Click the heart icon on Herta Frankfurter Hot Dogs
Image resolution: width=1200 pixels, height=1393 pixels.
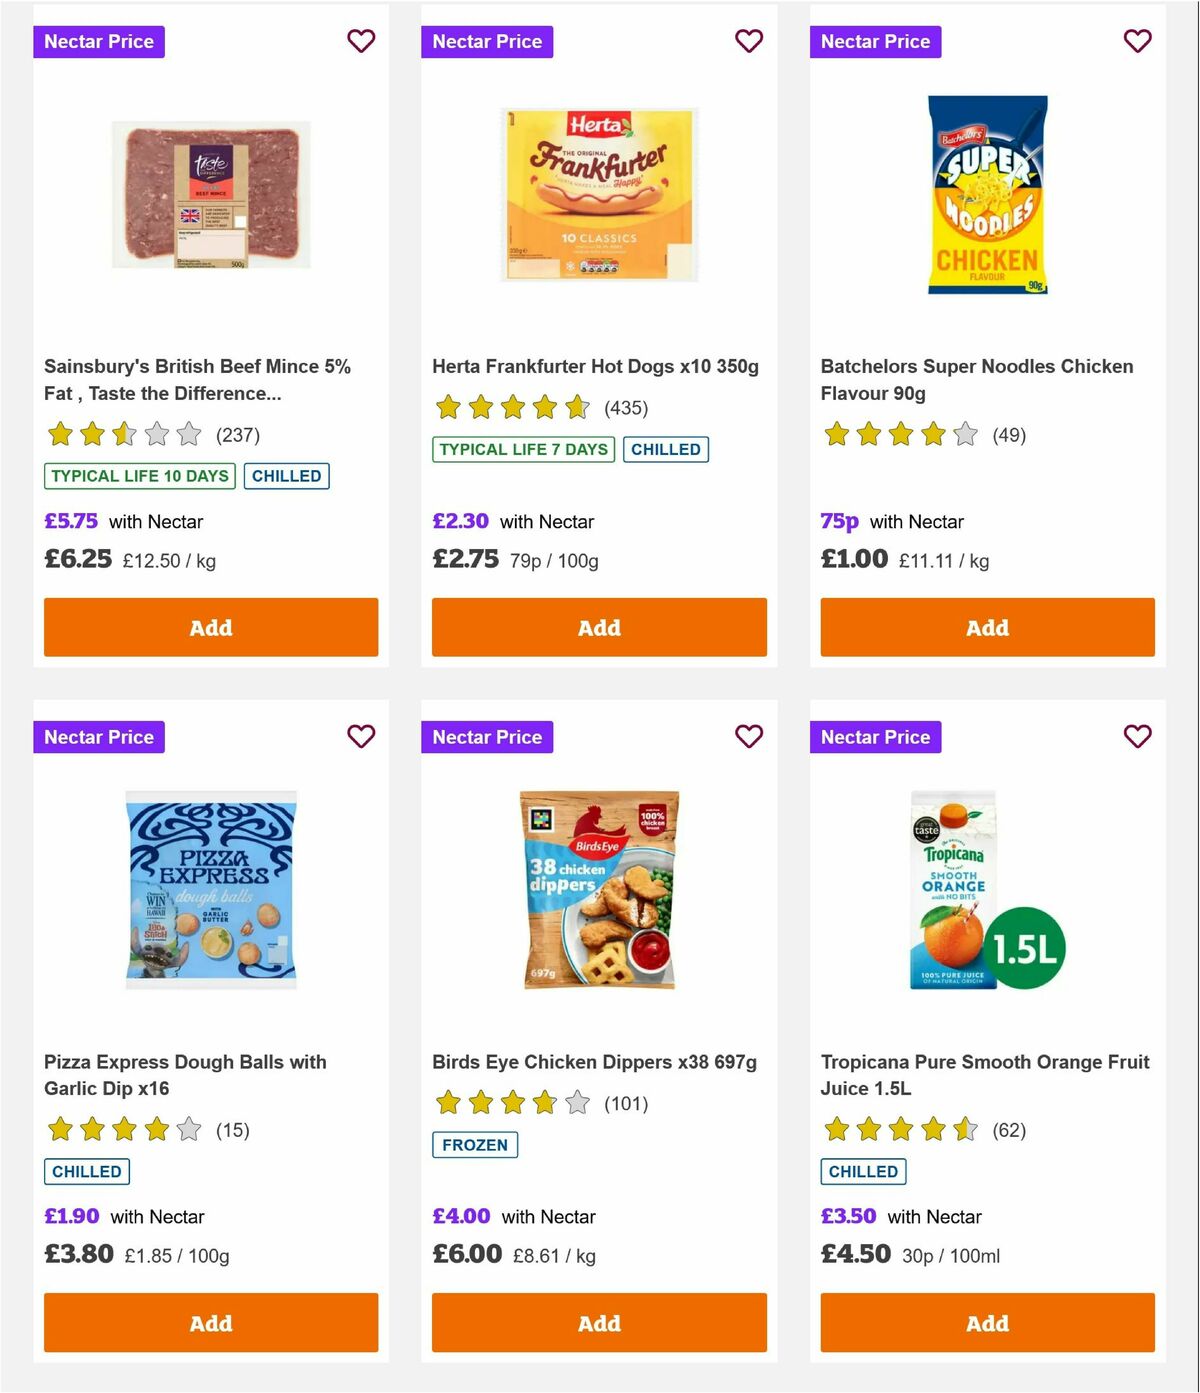(x=749, y=41)
